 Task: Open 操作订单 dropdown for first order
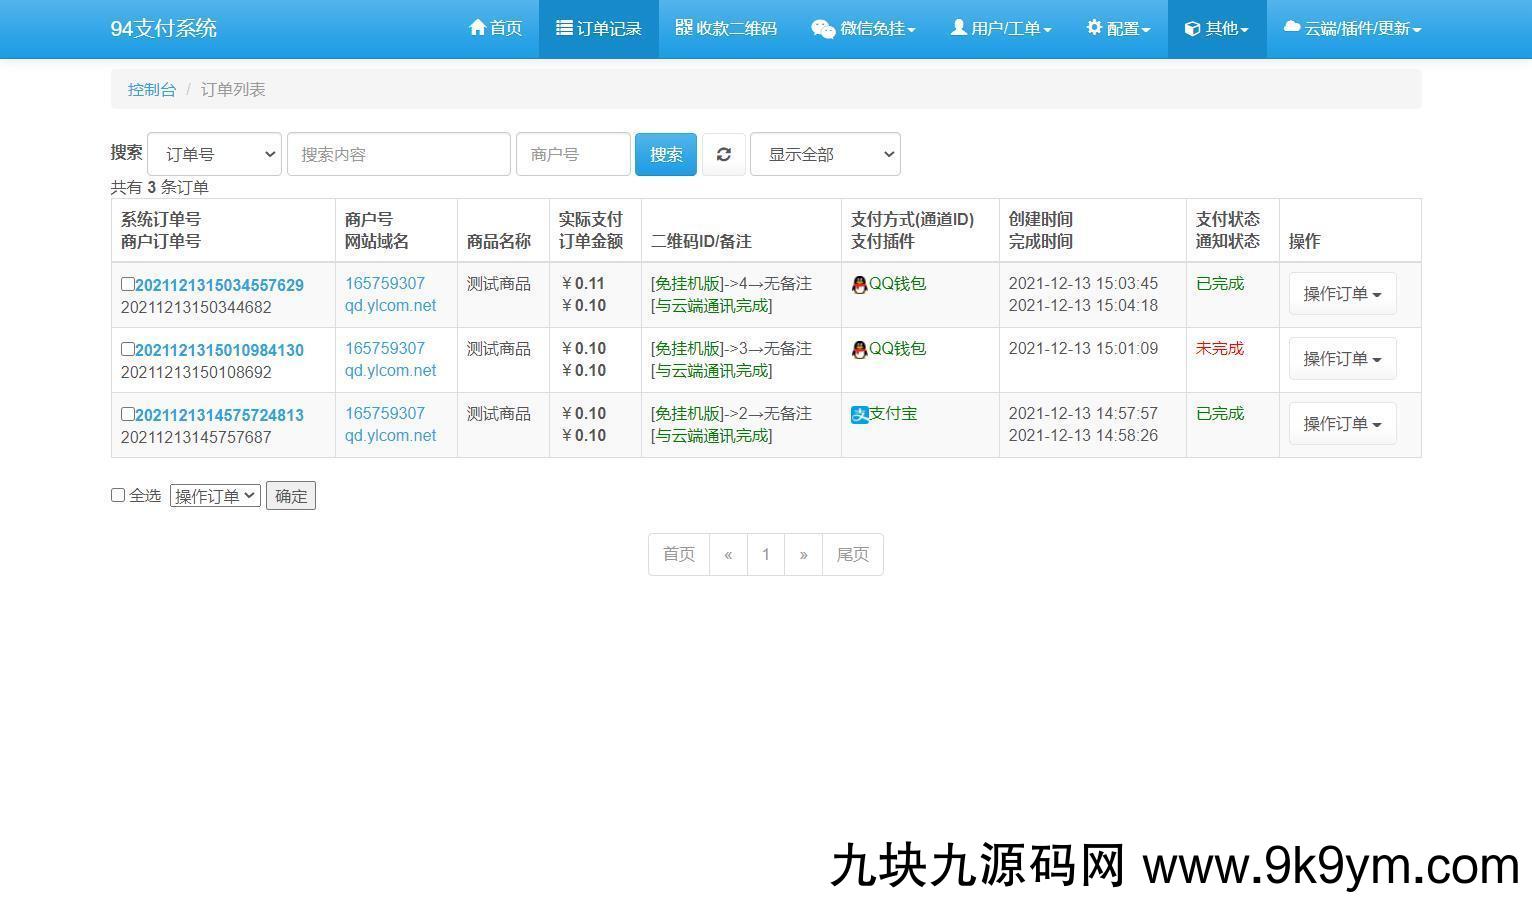coord(1342,294)
